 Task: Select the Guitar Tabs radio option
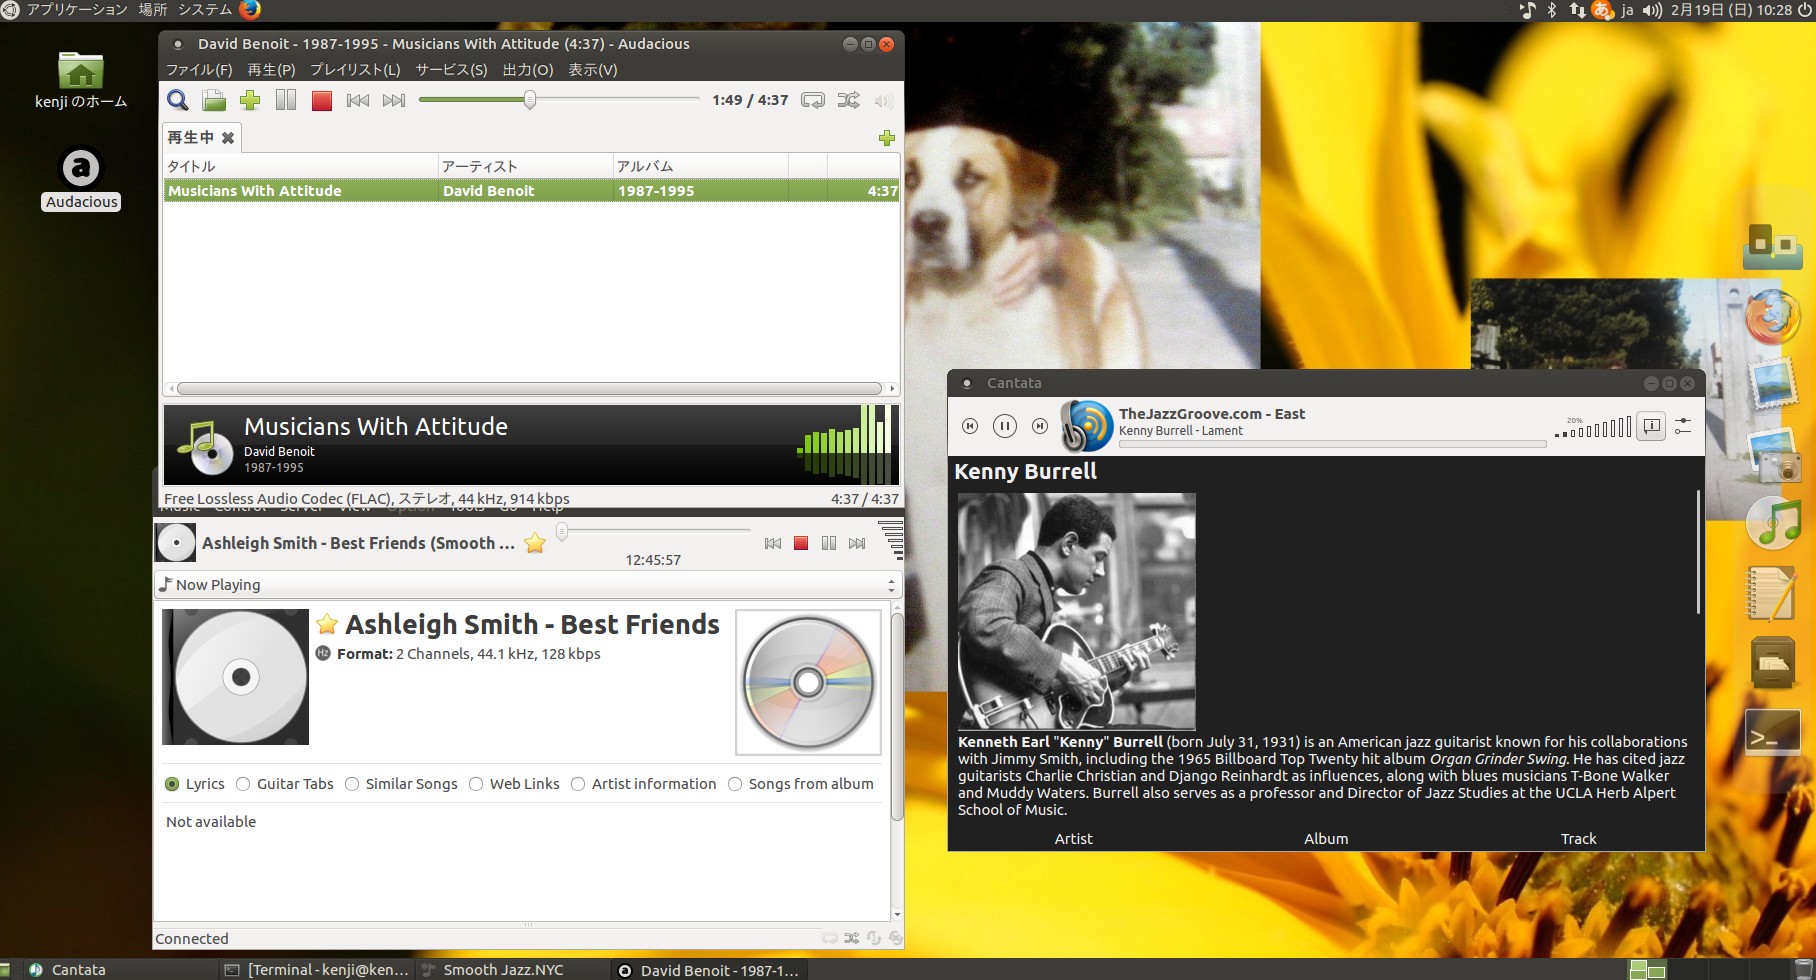(x=243, y=784)
